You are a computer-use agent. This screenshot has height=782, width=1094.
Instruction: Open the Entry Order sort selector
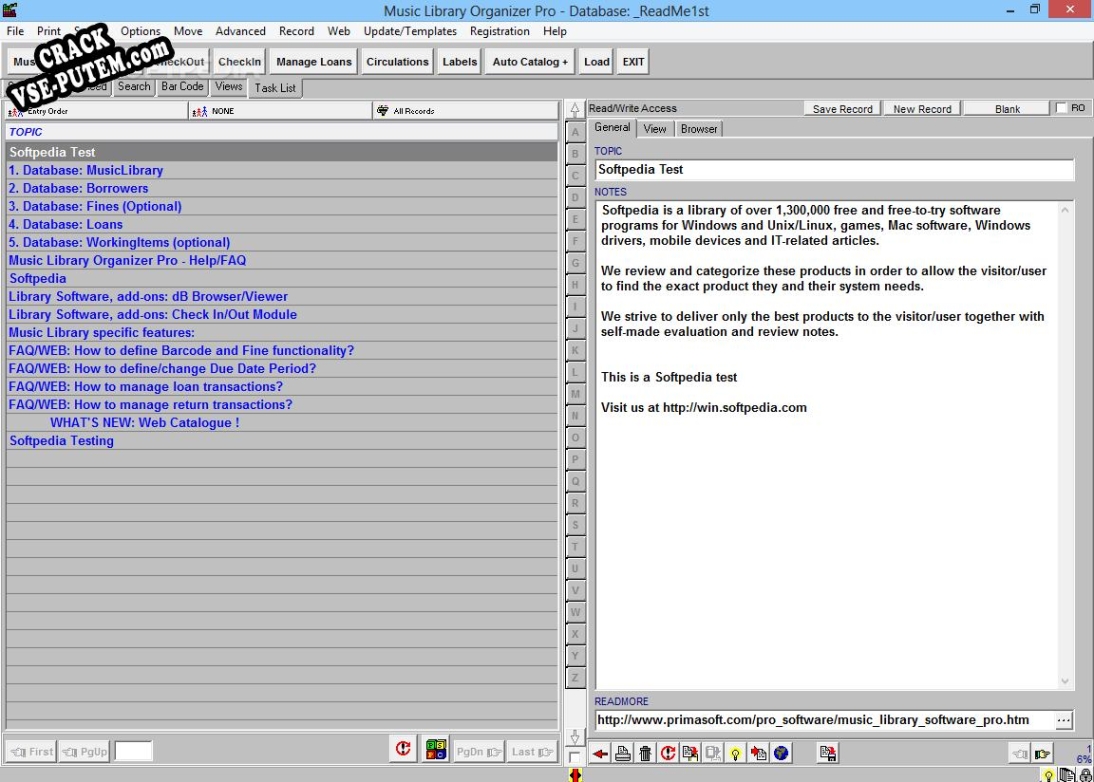pyautogui.click(x=96, y=111)
